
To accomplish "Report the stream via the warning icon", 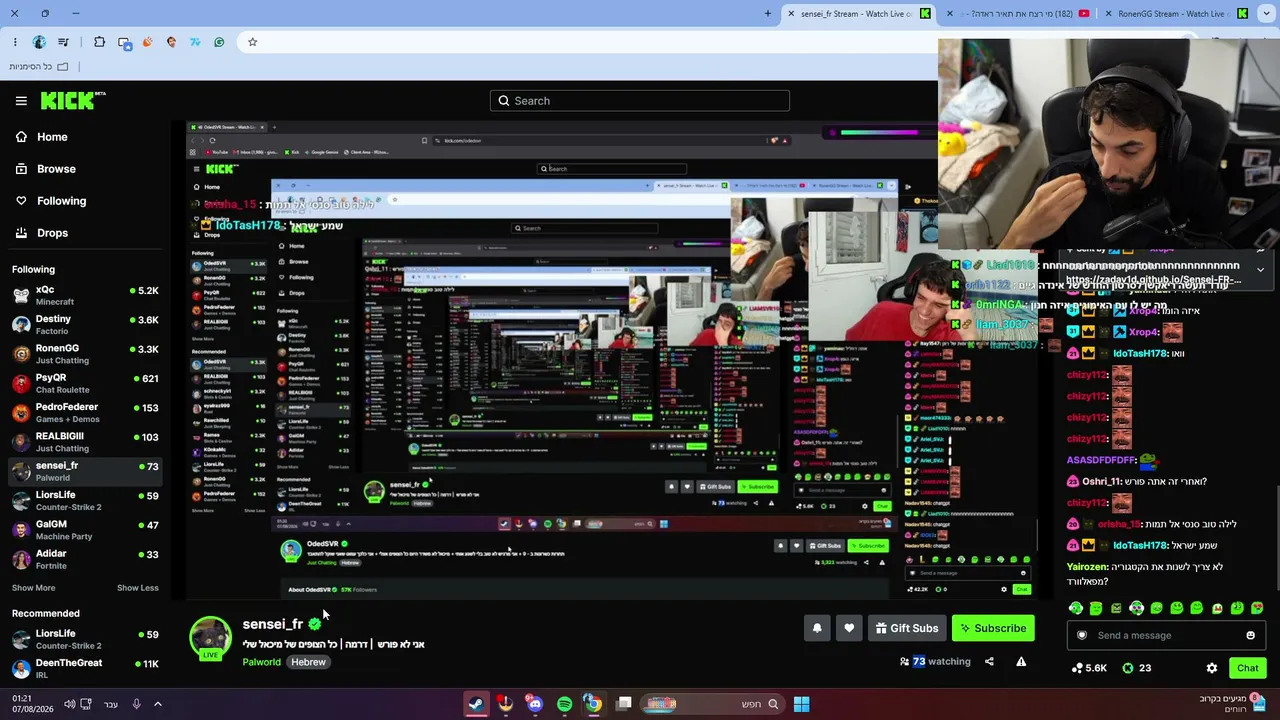I will (1021, 661).
